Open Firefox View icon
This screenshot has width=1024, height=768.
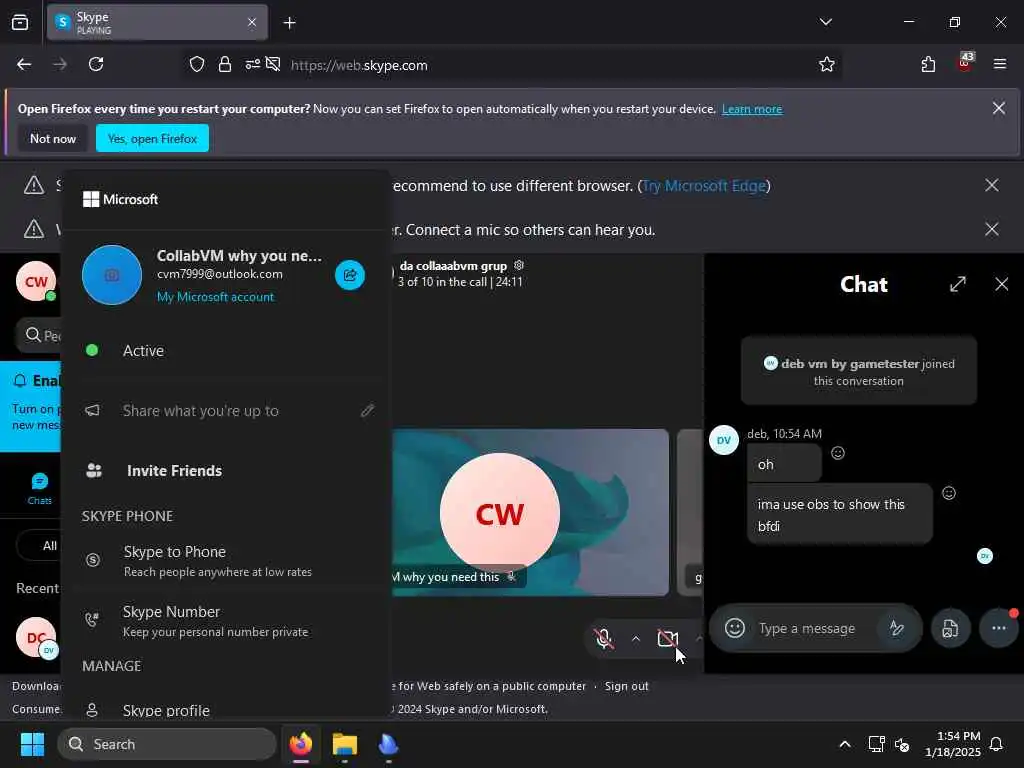point(20,22)
